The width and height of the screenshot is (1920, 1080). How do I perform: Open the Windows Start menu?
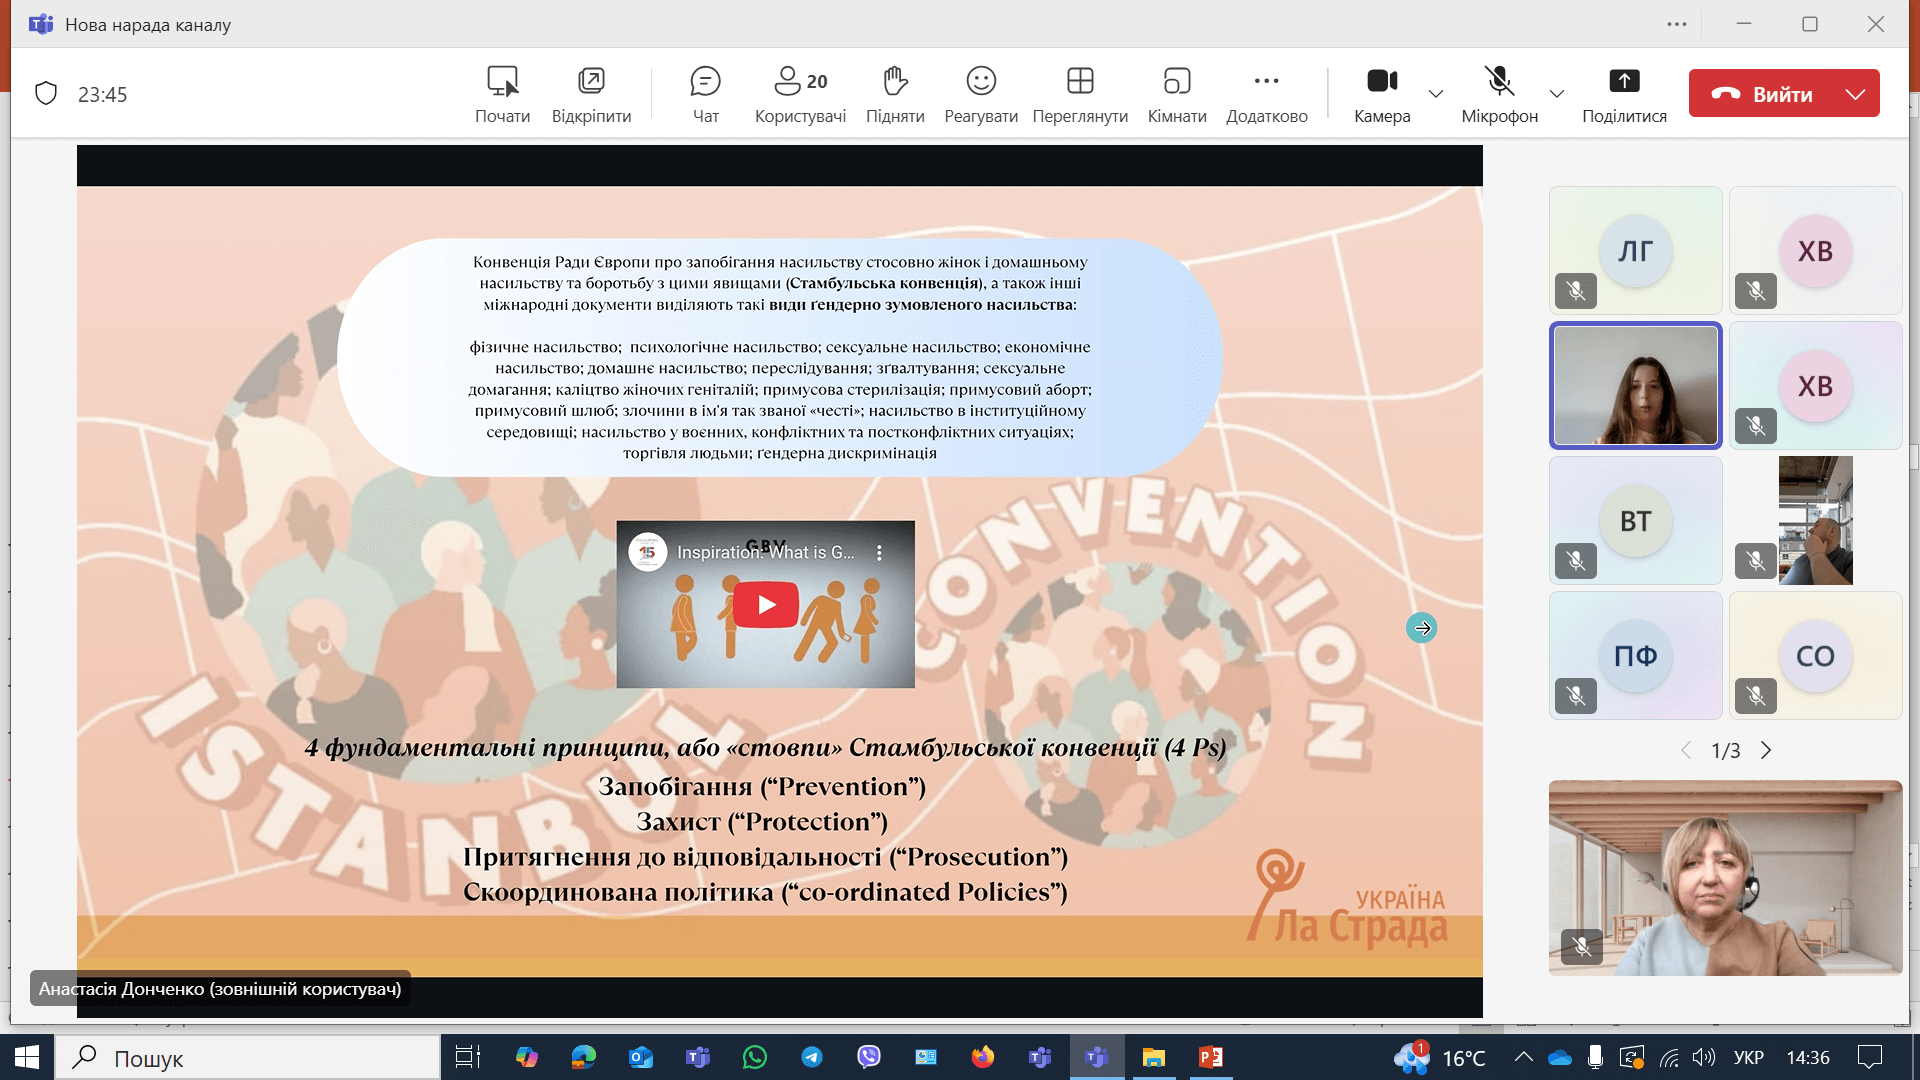26,1057
